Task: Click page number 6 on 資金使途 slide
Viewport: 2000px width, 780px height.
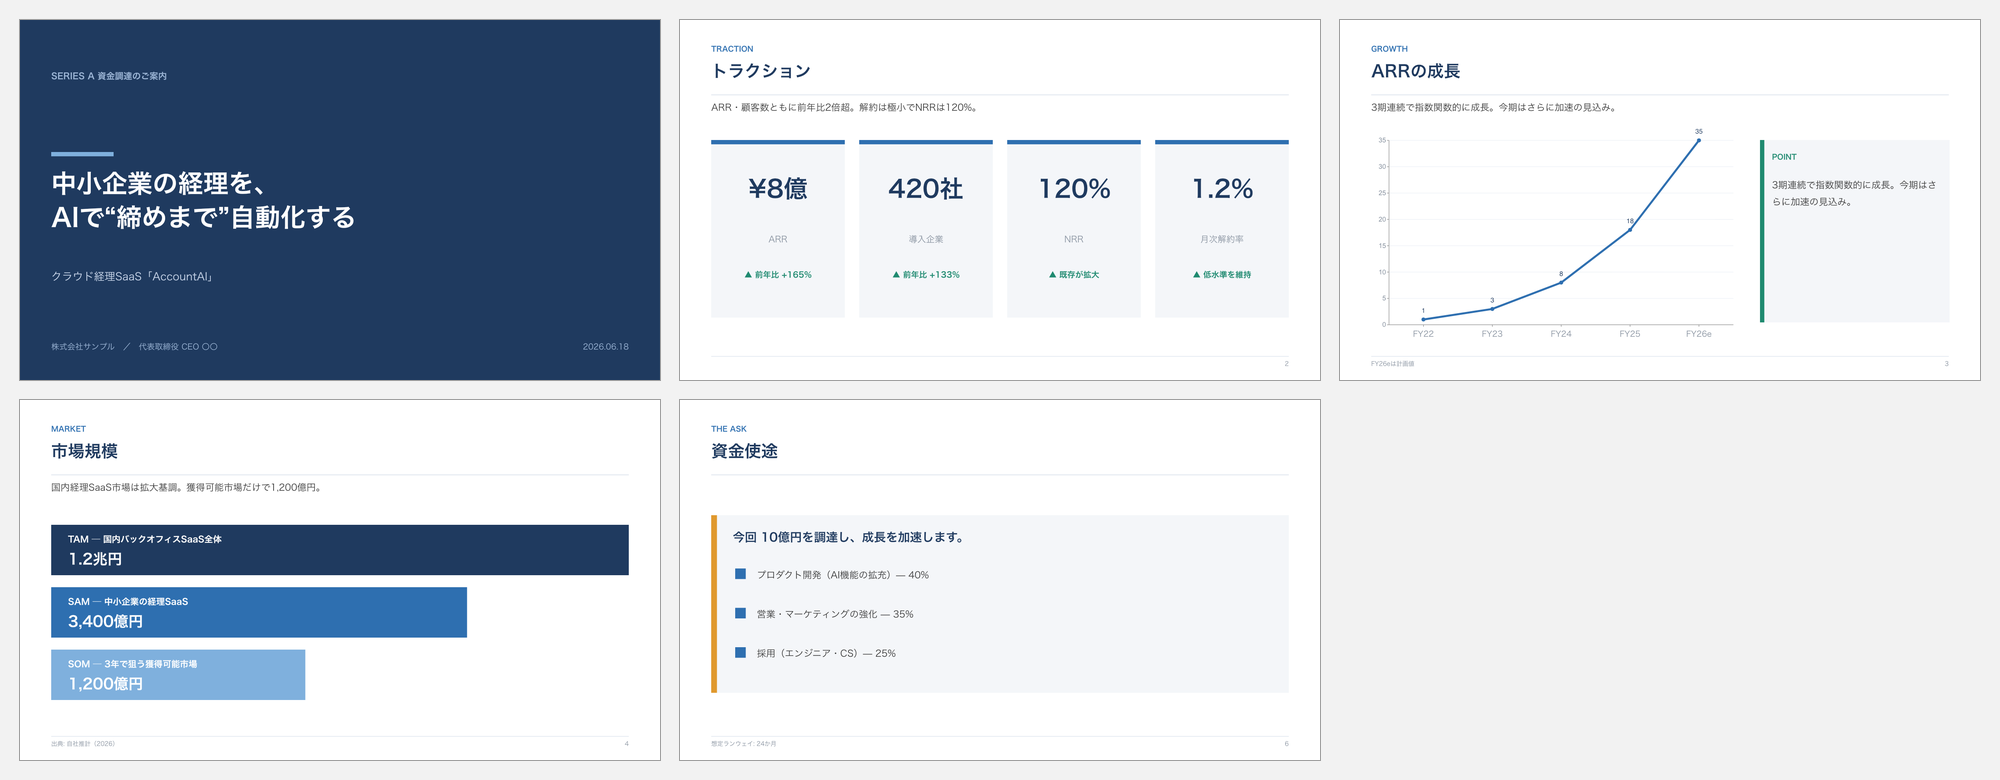Action: 1287,744
